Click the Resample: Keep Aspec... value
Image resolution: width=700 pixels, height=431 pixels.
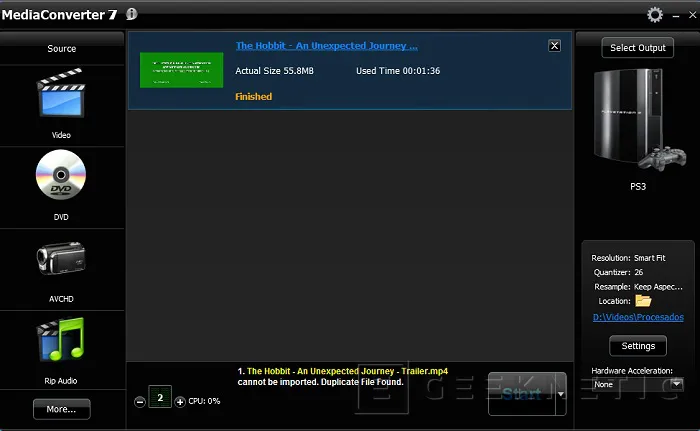658,286
